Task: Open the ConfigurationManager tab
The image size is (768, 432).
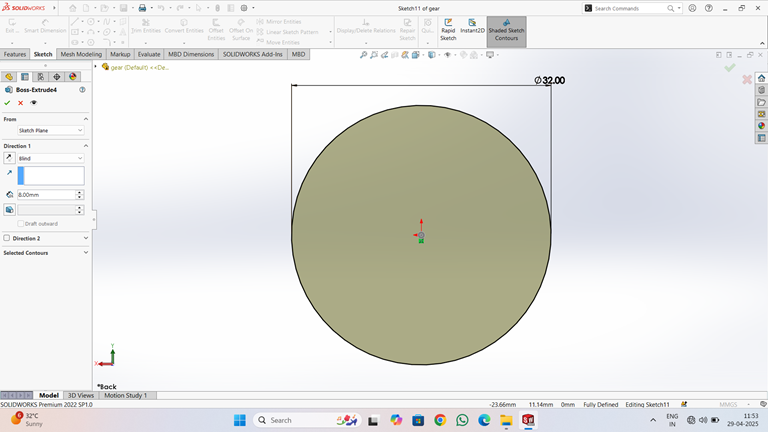Action: 41,76
